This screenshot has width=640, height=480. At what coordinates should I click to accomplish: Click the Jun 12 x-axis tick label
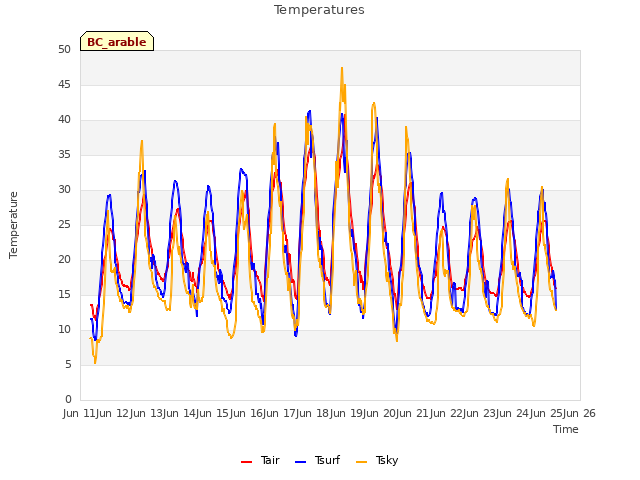click(111, 413)
